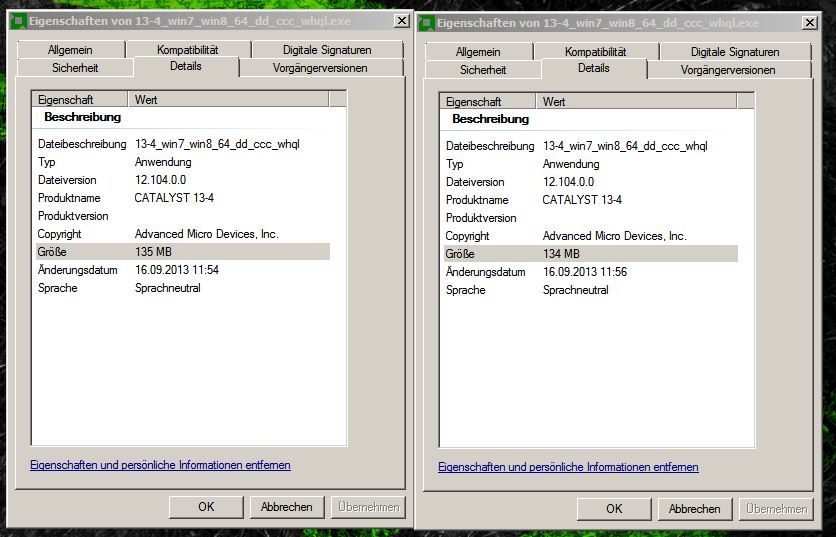Screen dimensions: 836x537
Task: Click Wert column header in right window
Action: (636, 102)
